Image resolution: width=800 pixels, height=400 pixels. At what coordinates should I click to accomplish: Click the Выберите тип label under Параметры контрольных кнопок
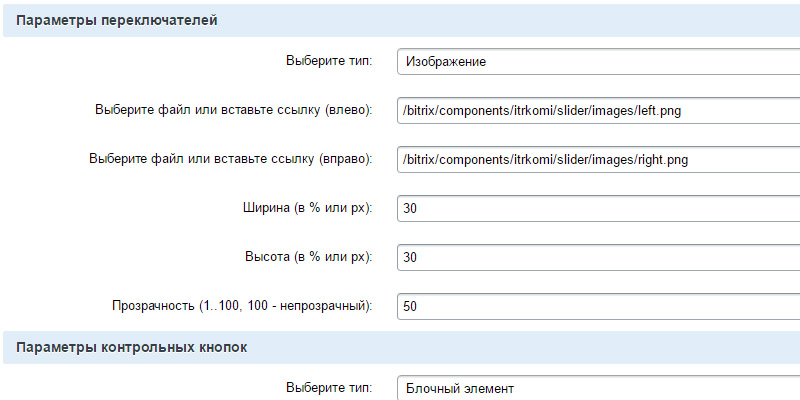tap(328, 388)
